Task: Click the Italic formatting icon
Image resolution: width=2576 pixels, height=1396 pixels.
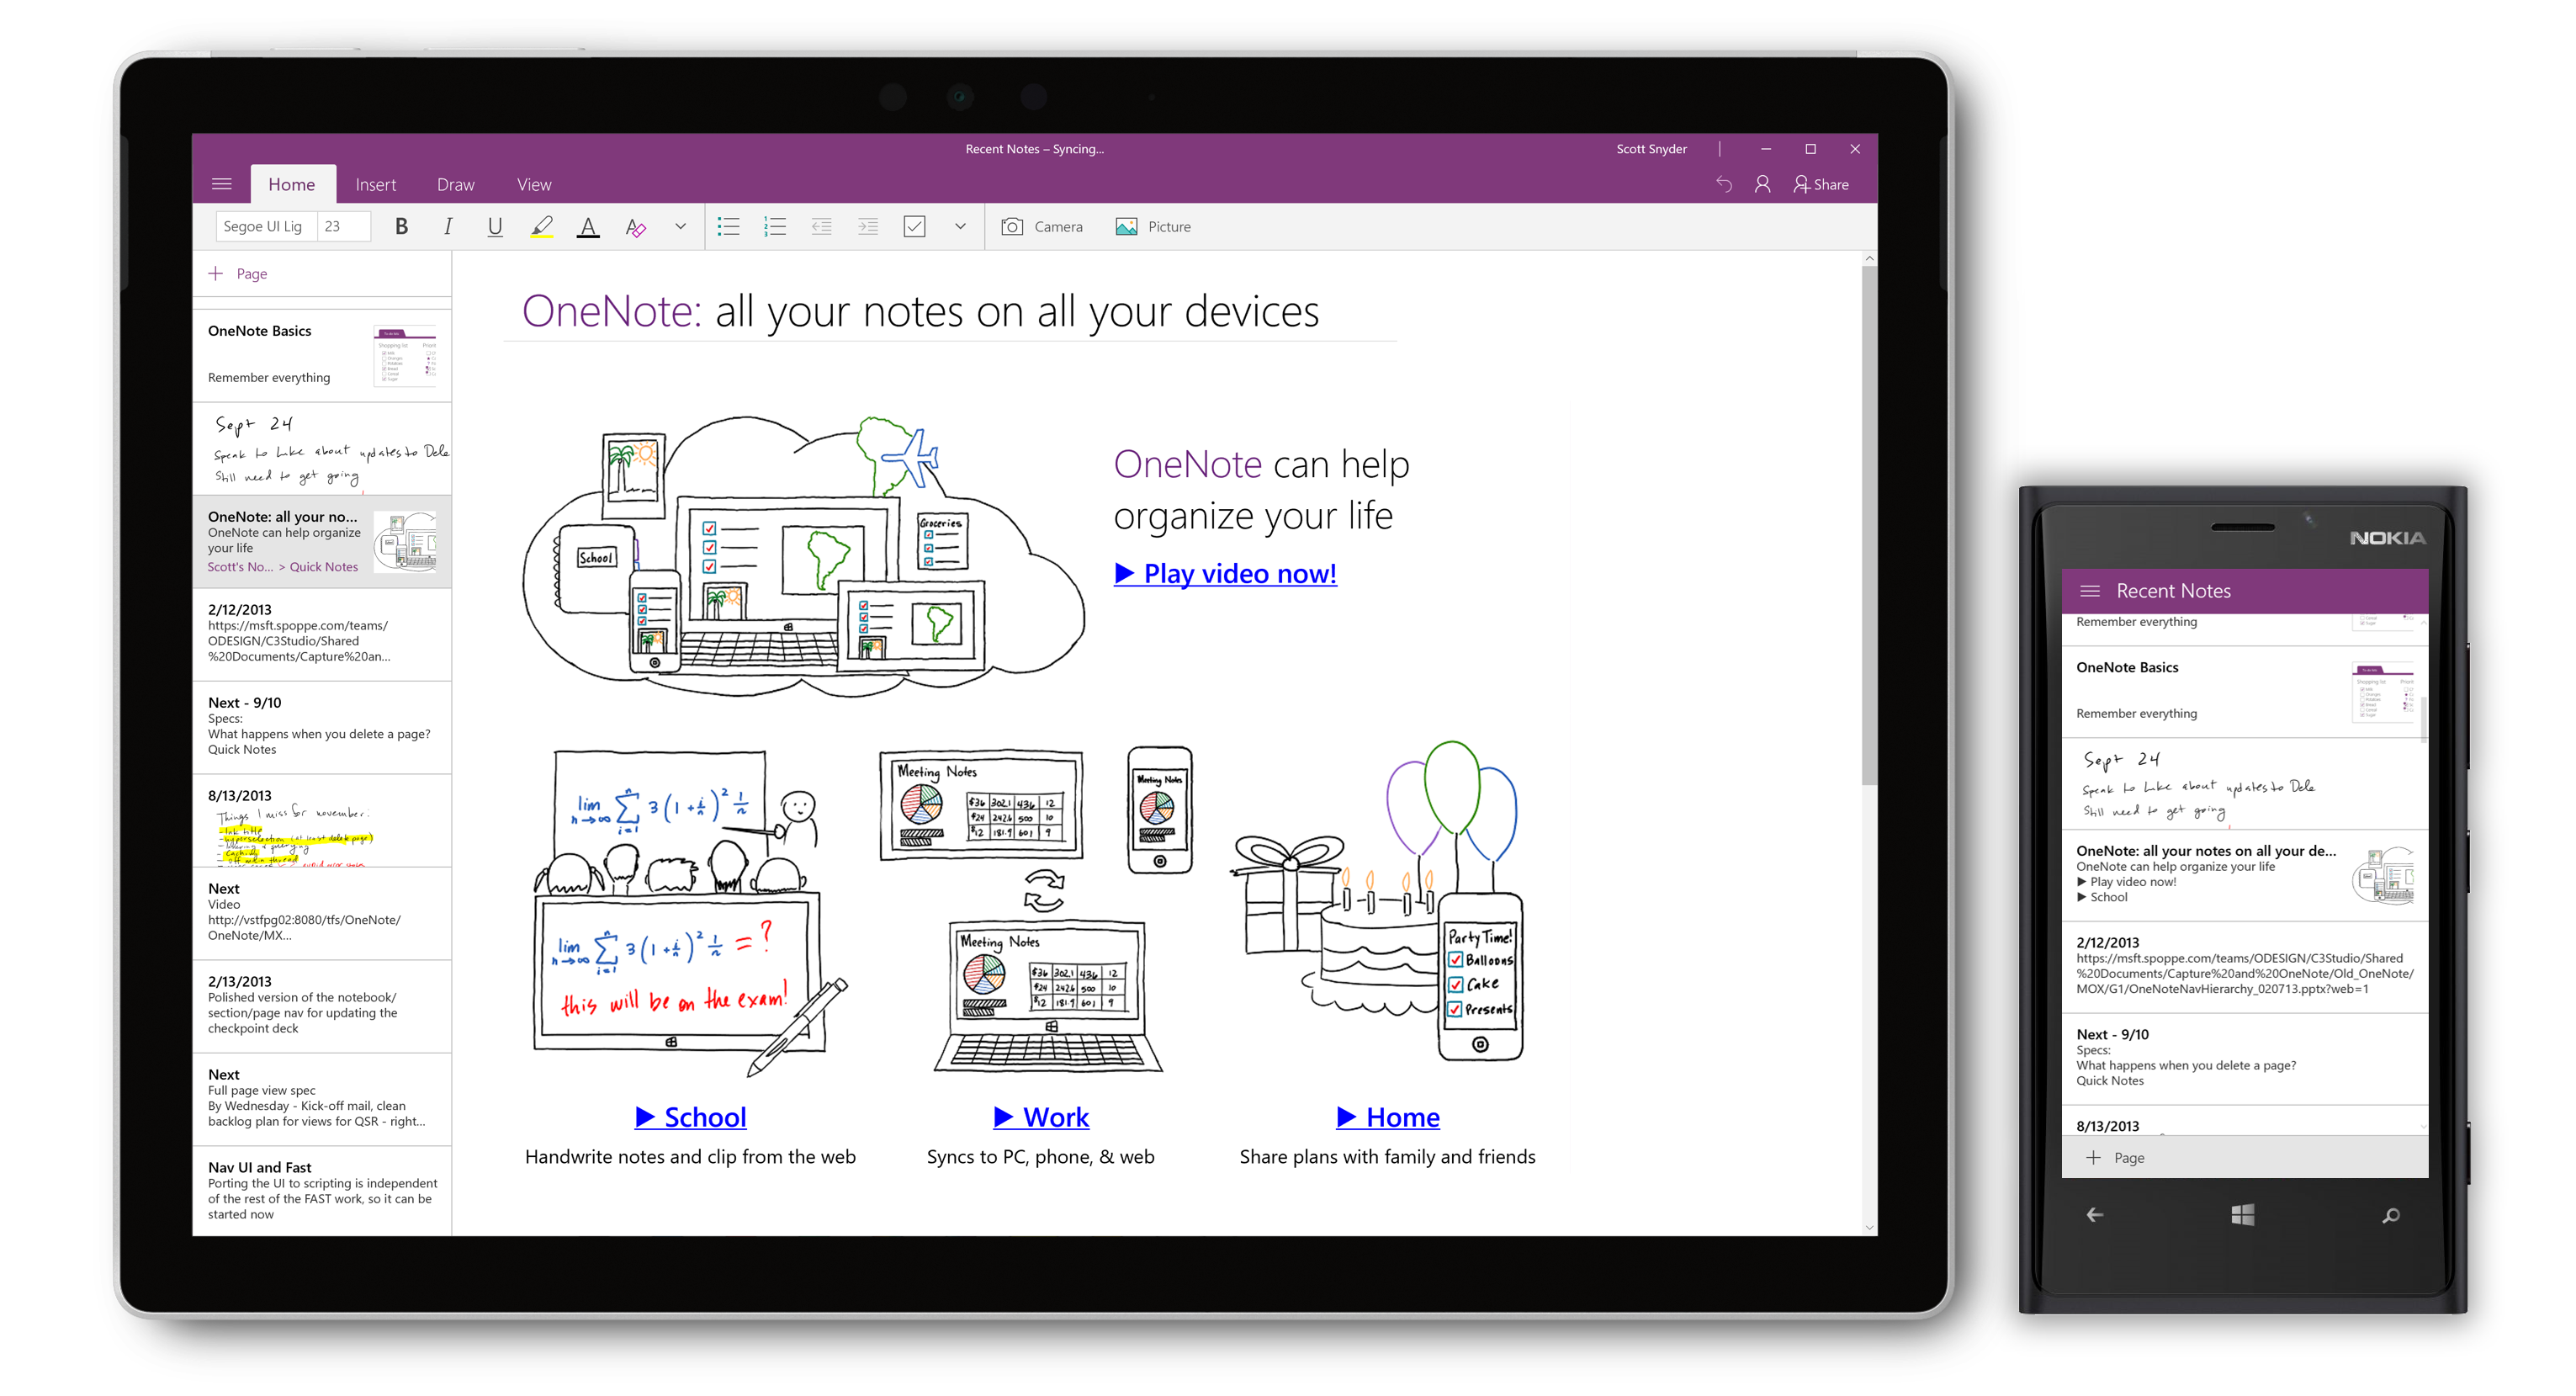Action: click(443, 227)
